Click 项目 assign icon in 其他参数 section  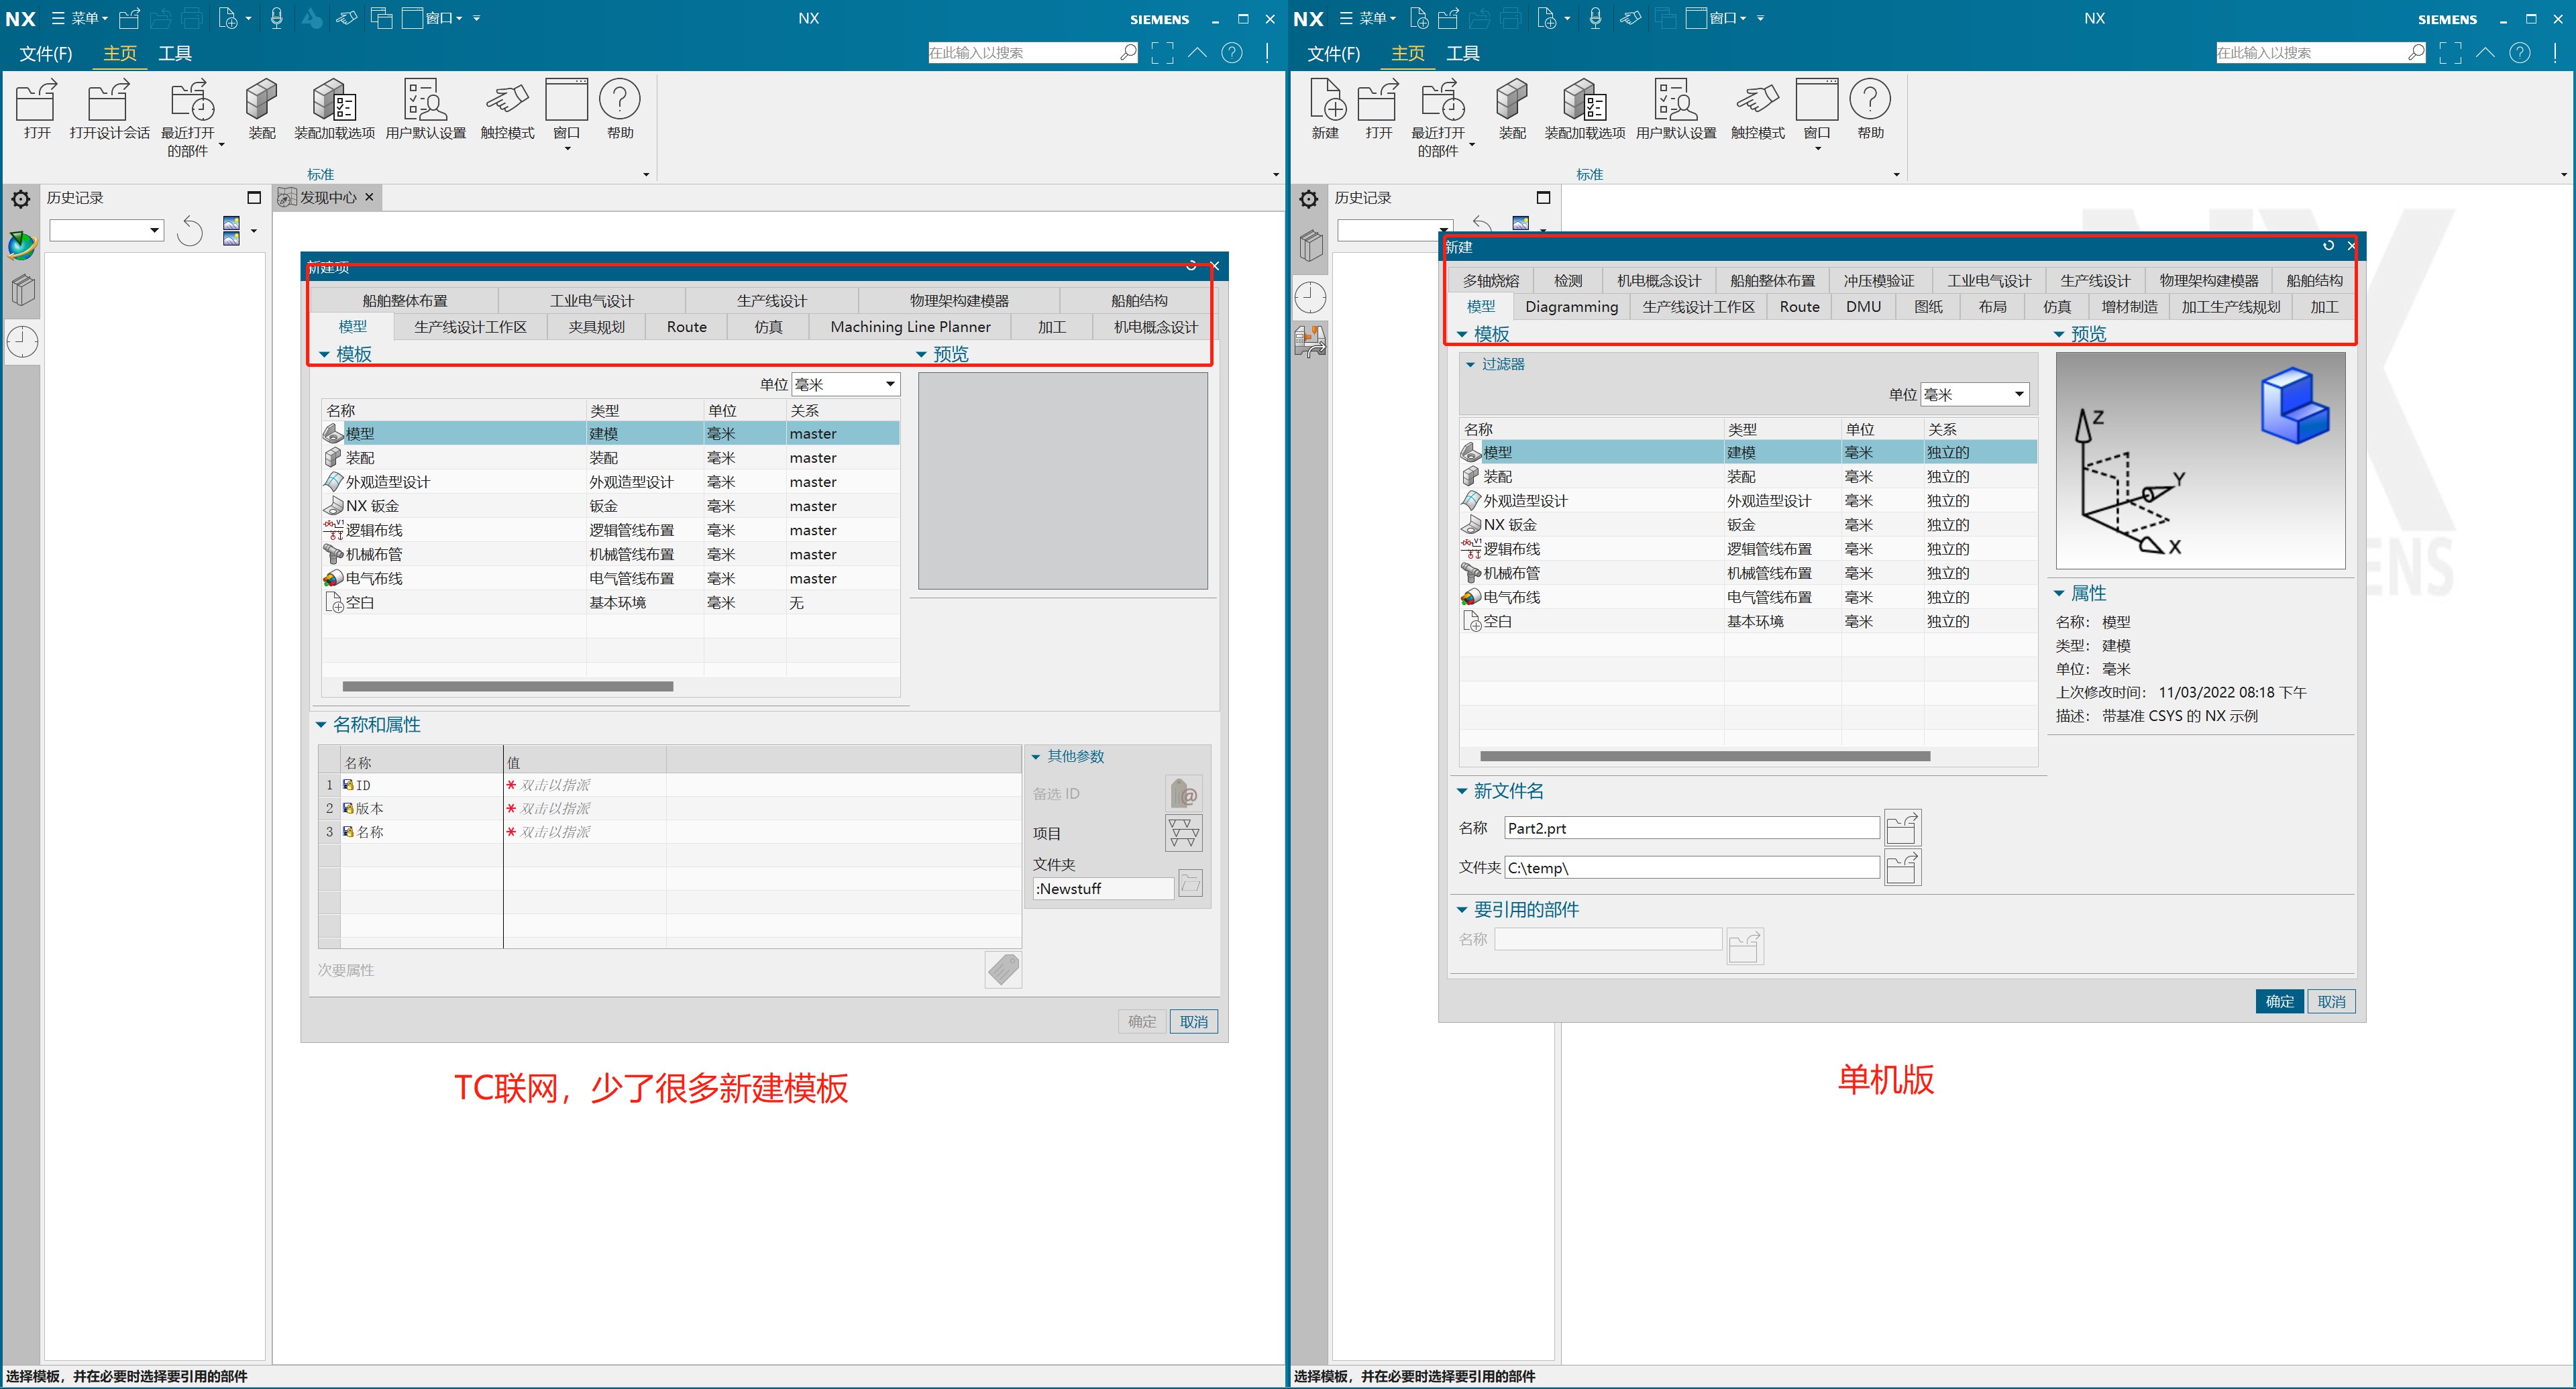pos(1184,833)
